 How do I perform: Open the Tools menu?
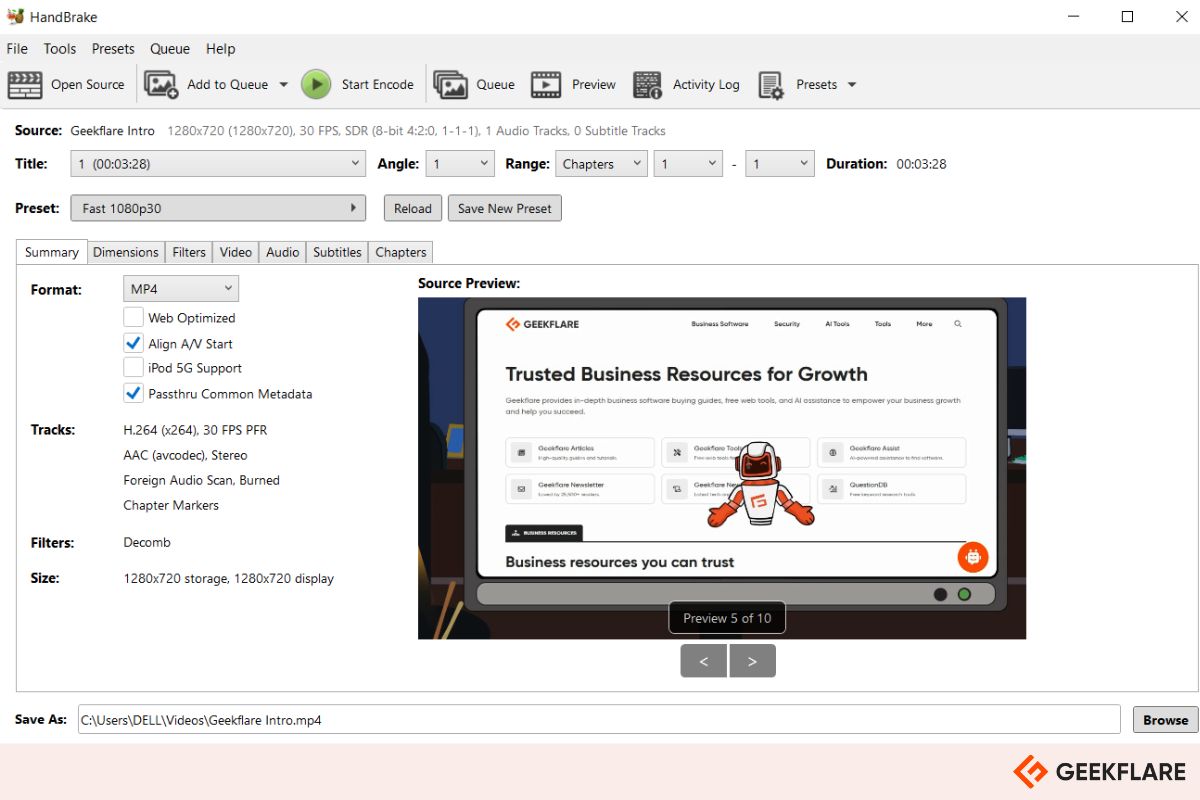point(60,48)
